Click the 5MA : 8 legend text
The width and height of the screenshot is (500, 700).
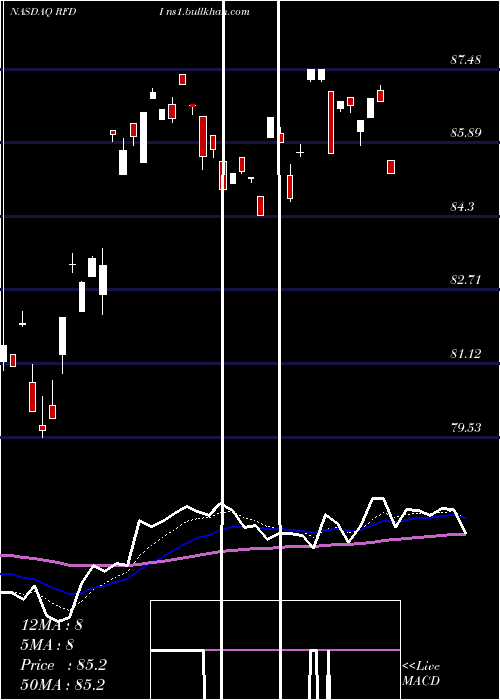click(47, 645)
